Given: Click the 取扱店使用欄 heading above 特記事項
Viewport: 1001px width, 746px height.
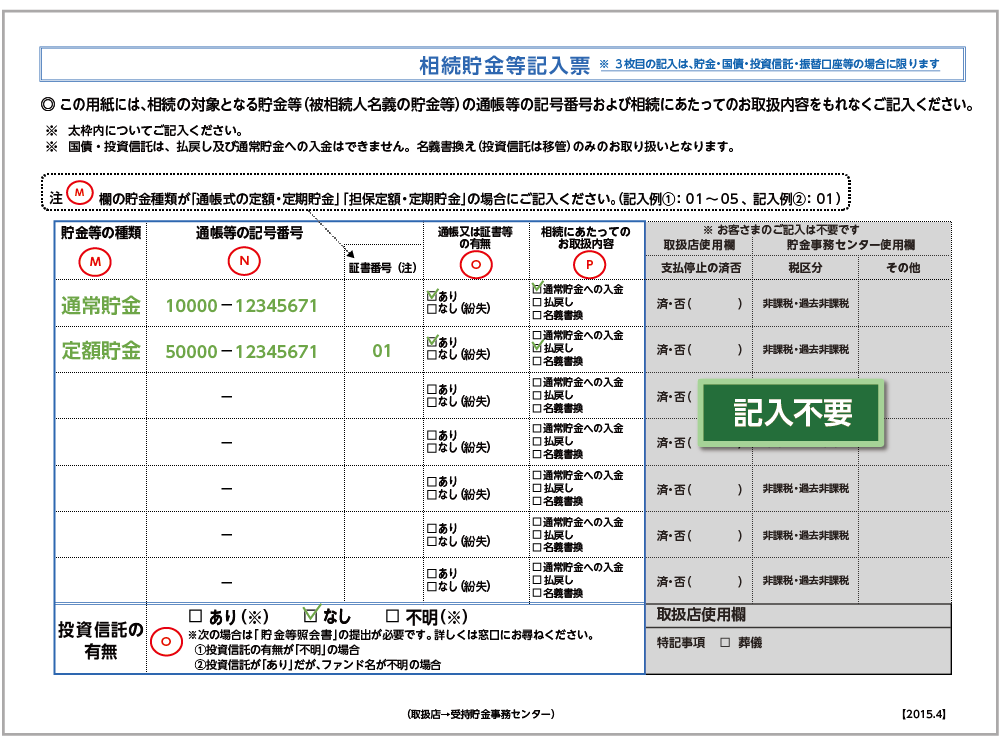Looking at the screenshot, I should (x=701, y=615).
